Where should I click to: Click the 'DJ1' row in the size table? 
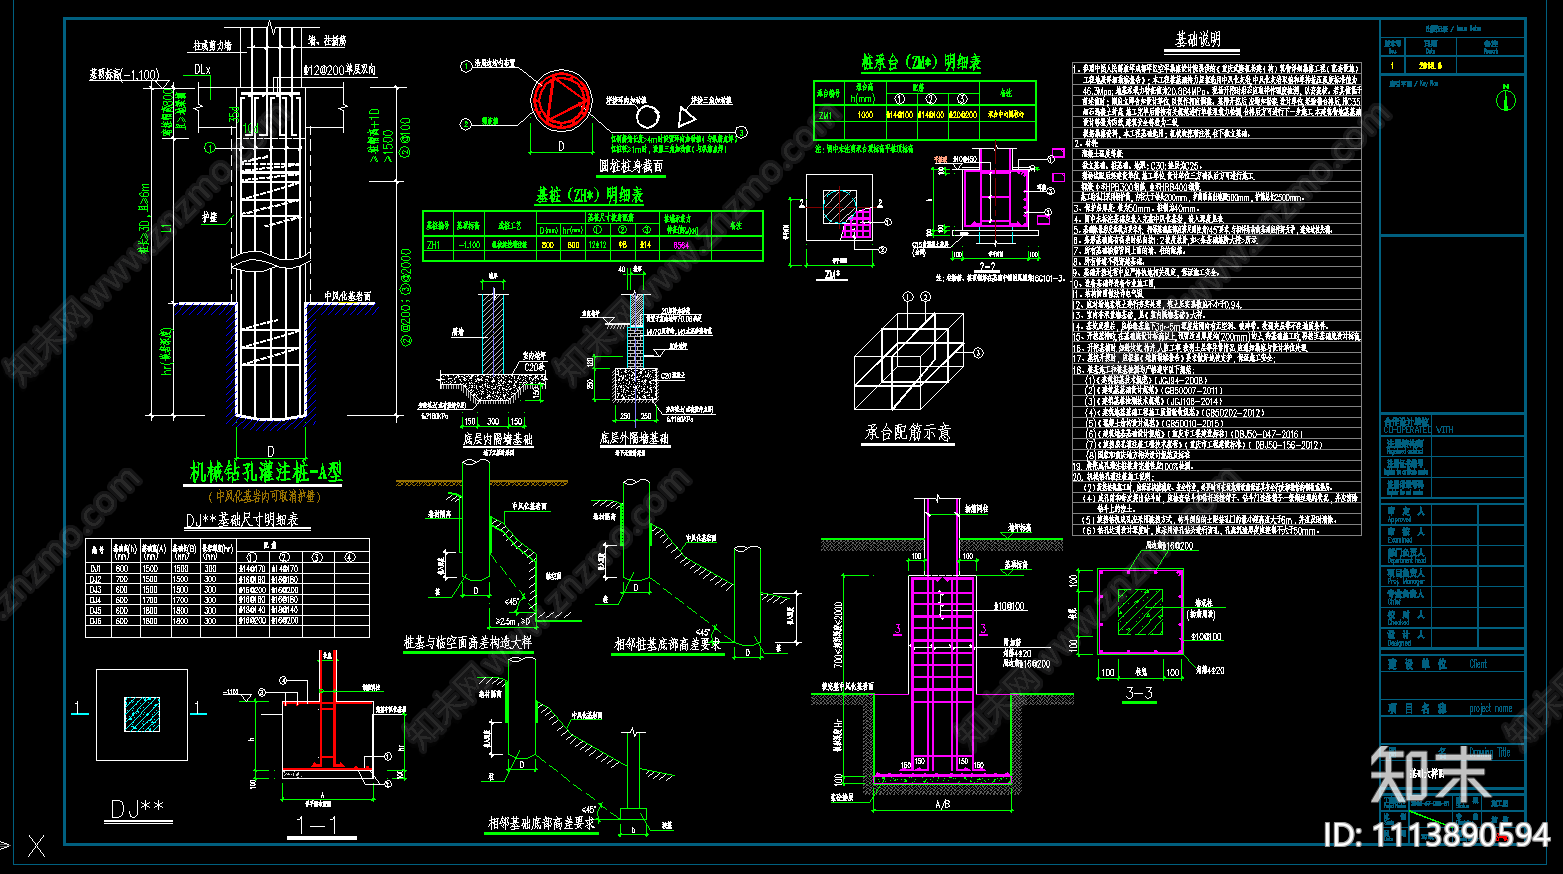227,568
